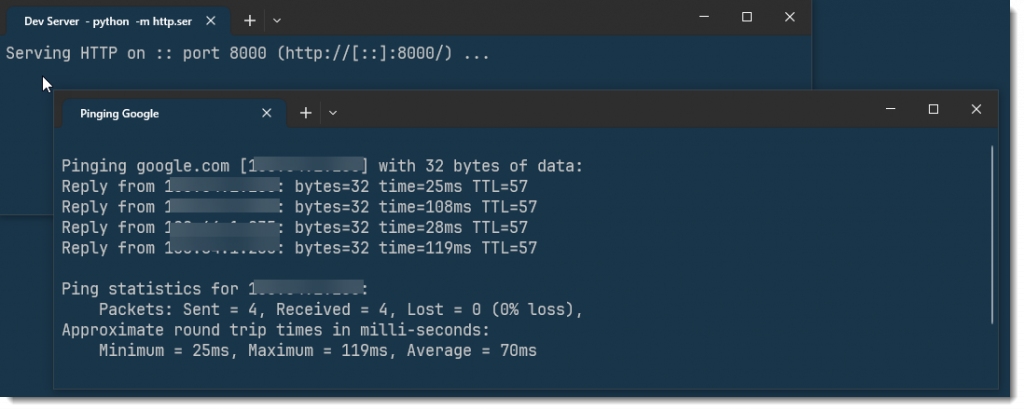Close the Pinging Google window

[x=976, y=110]
